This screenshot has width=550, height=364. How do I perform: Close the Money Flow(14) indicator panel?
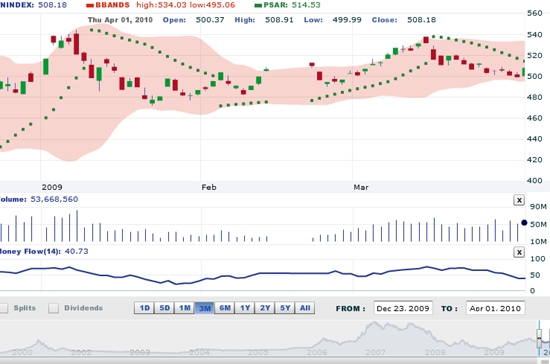point(519,252)
